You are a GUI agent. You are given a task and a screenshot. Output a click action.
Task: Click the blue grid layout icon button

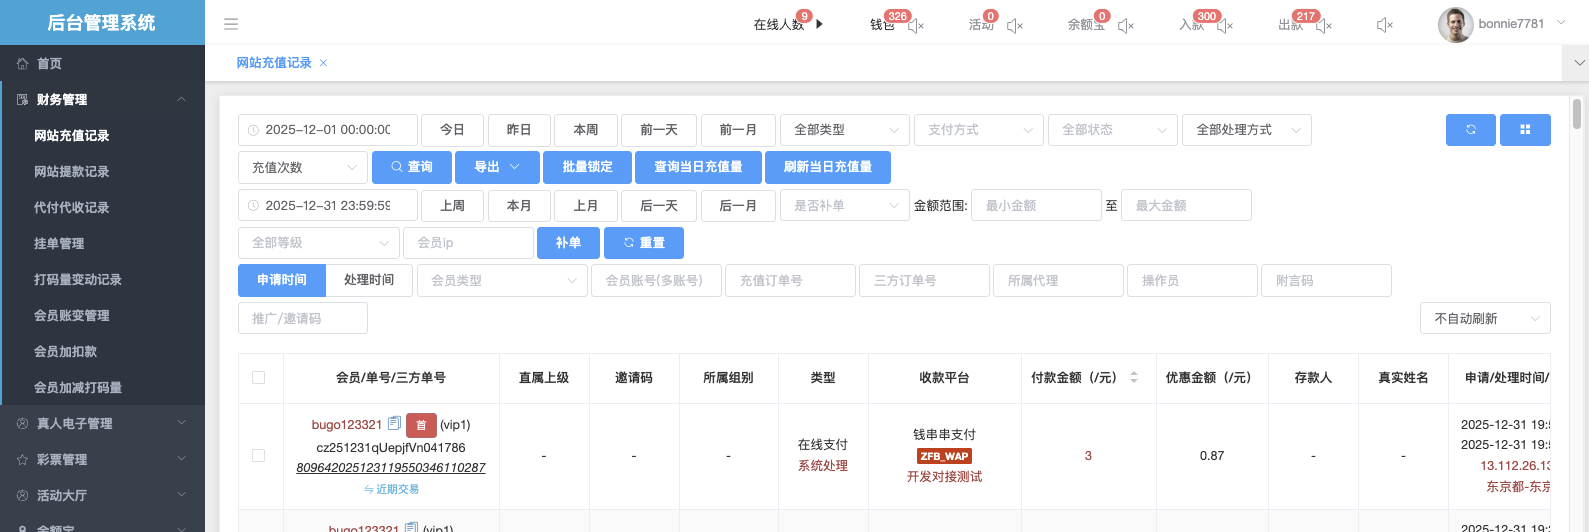[x=1524, y=130]
